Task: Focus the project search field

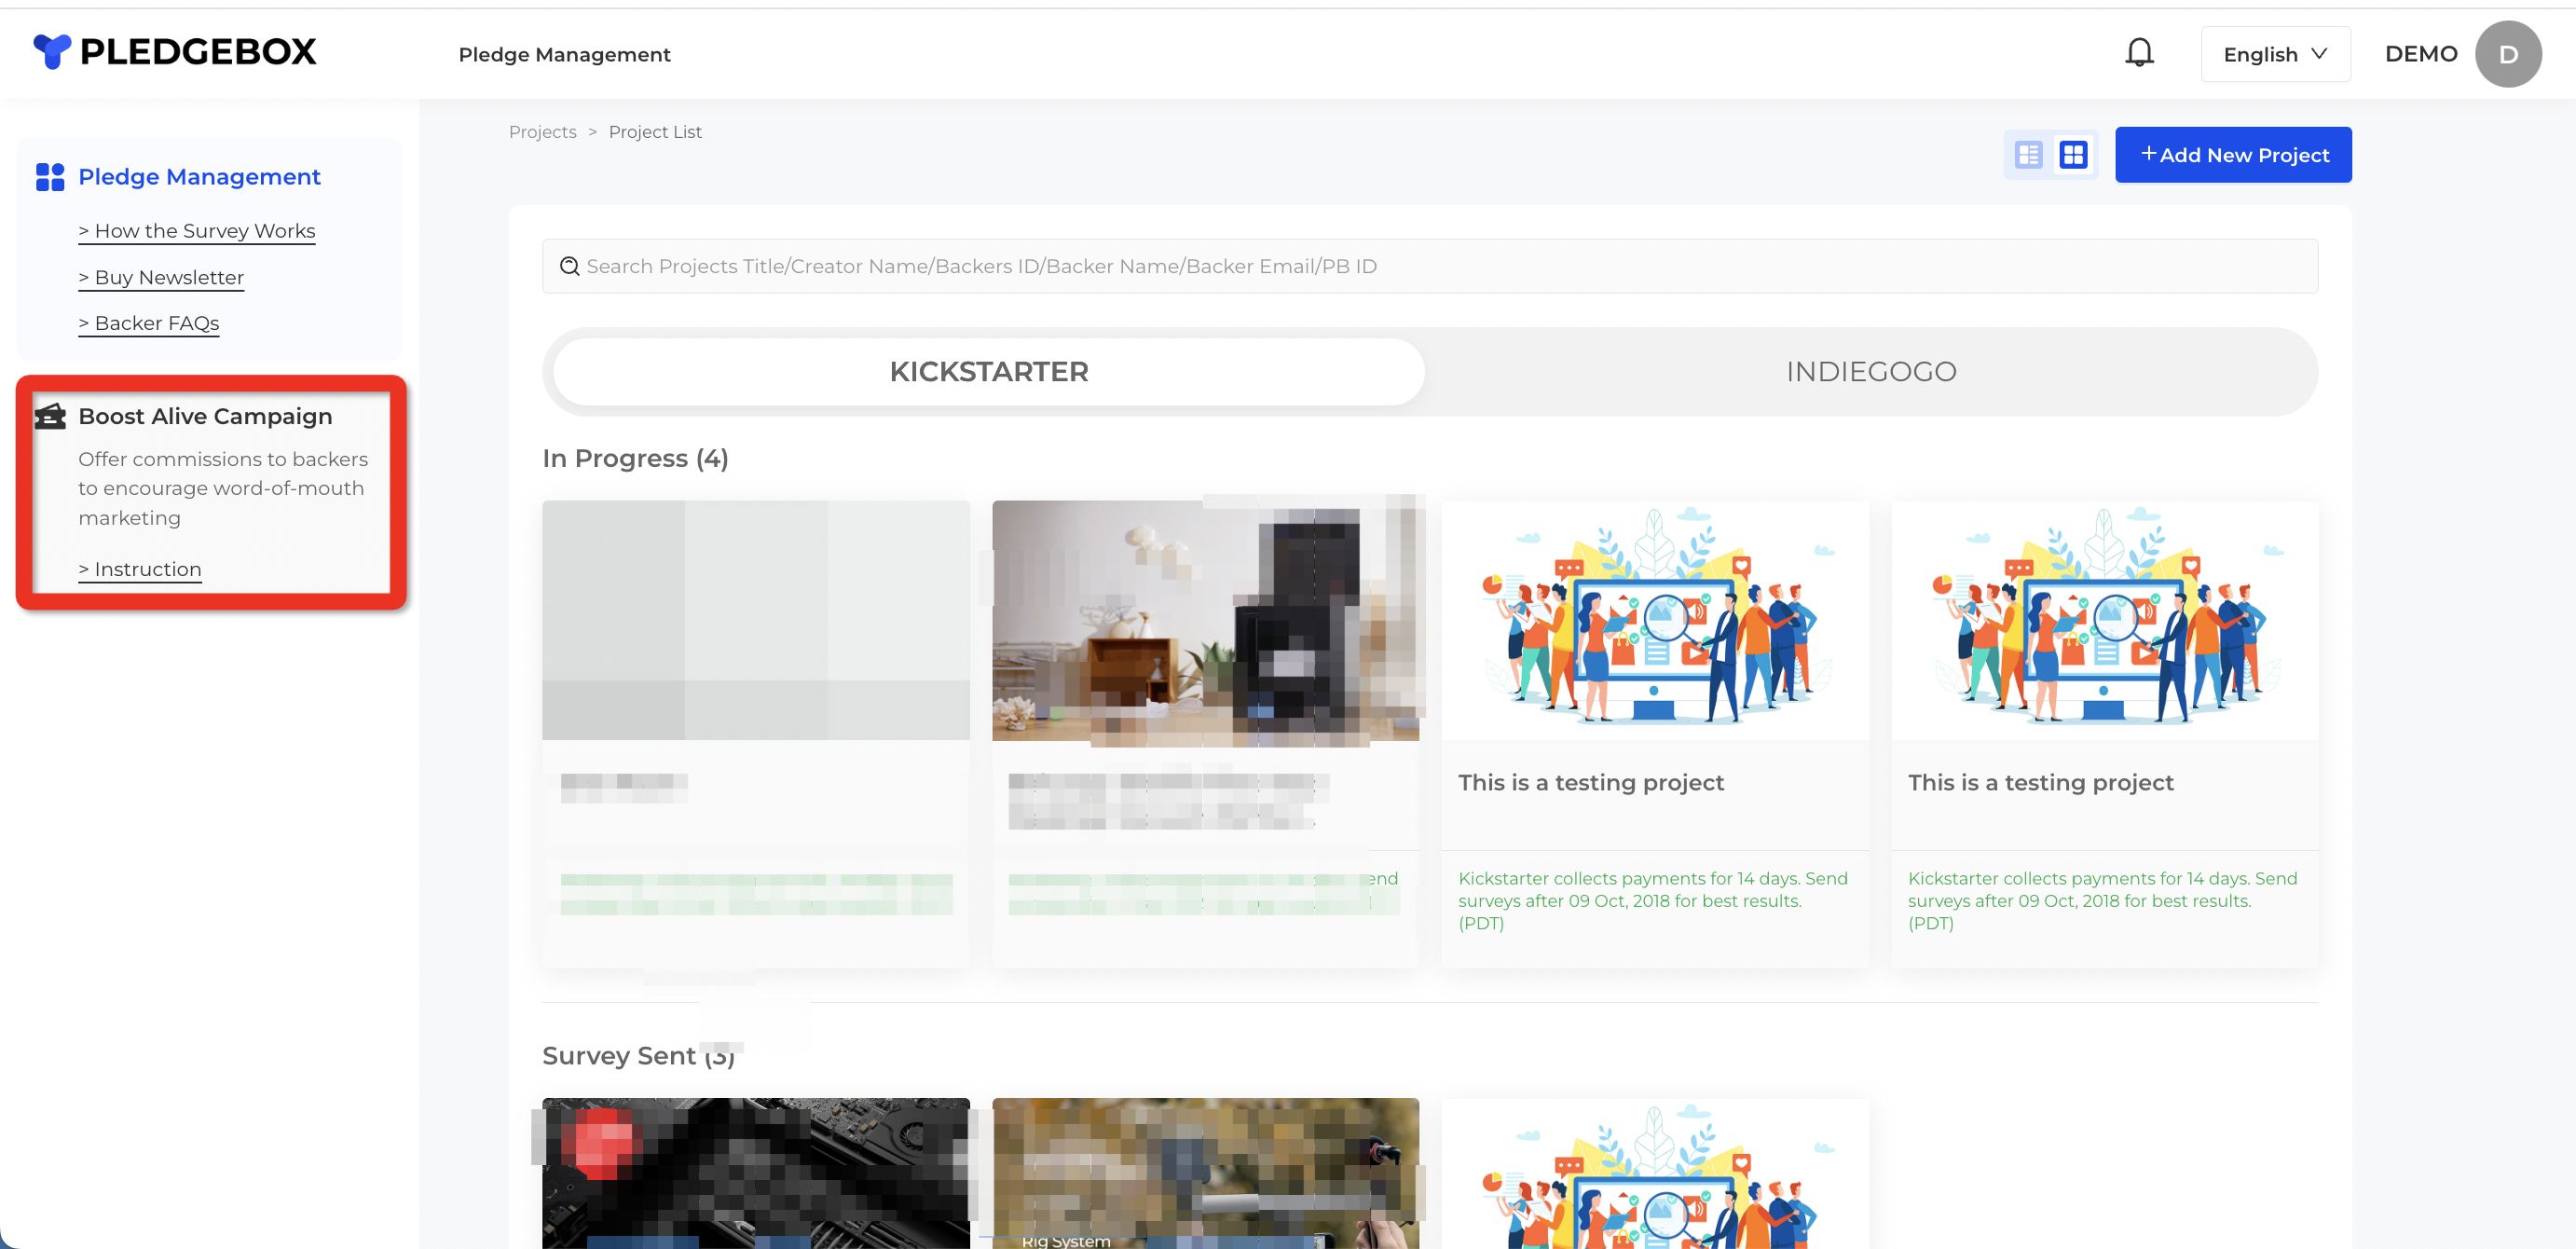Action: 1430,266
